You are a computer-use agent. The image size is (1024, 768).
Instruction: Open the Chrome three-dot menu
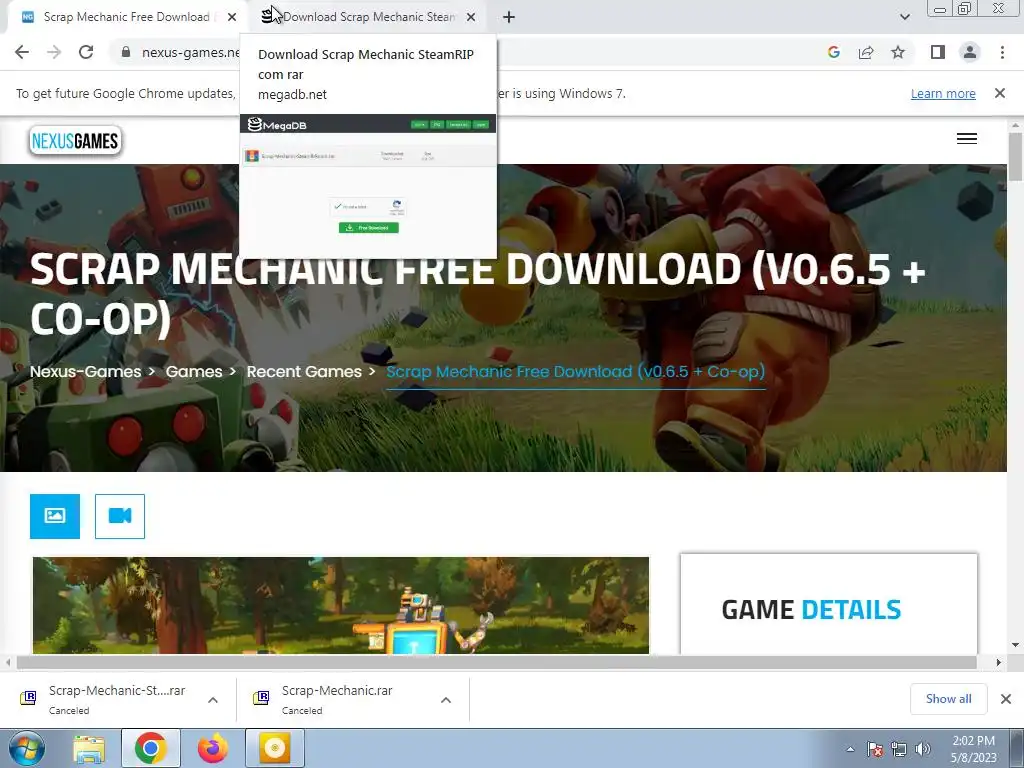(1002, 52)
